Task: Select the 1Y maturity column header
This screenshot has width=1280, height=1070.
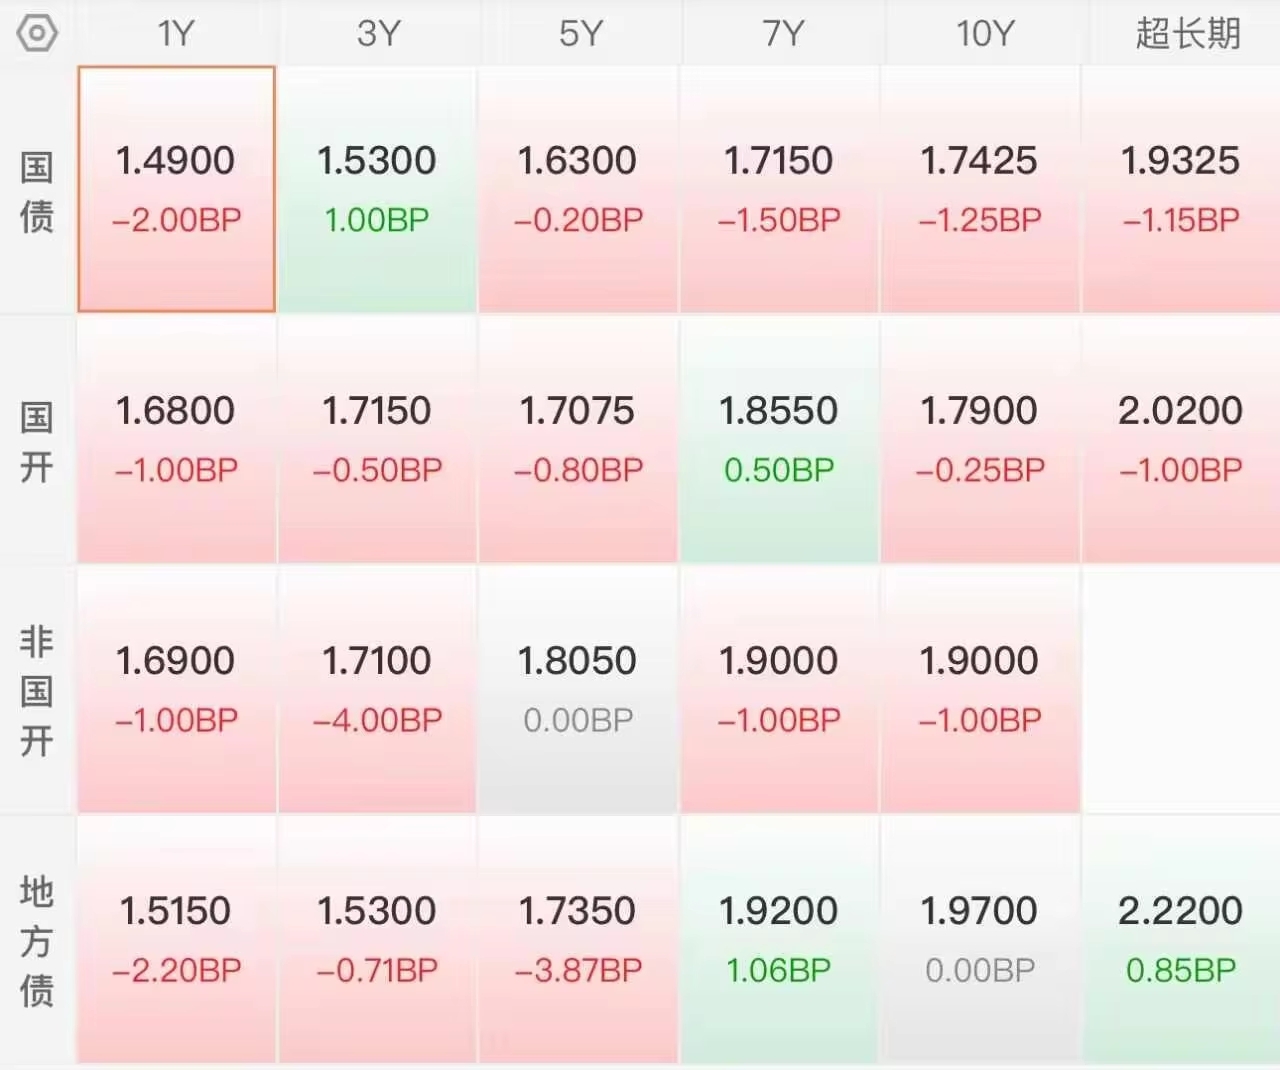Action: (176, 34)
